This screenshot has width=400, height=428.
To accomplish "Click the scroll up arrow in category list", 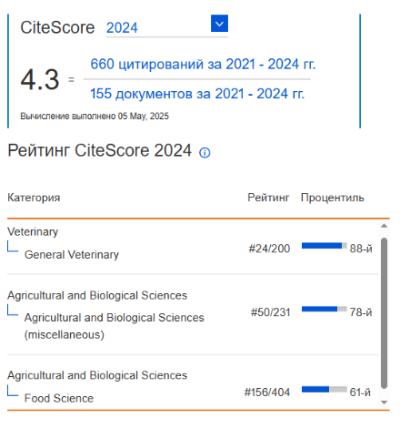I will pos(384,226).
